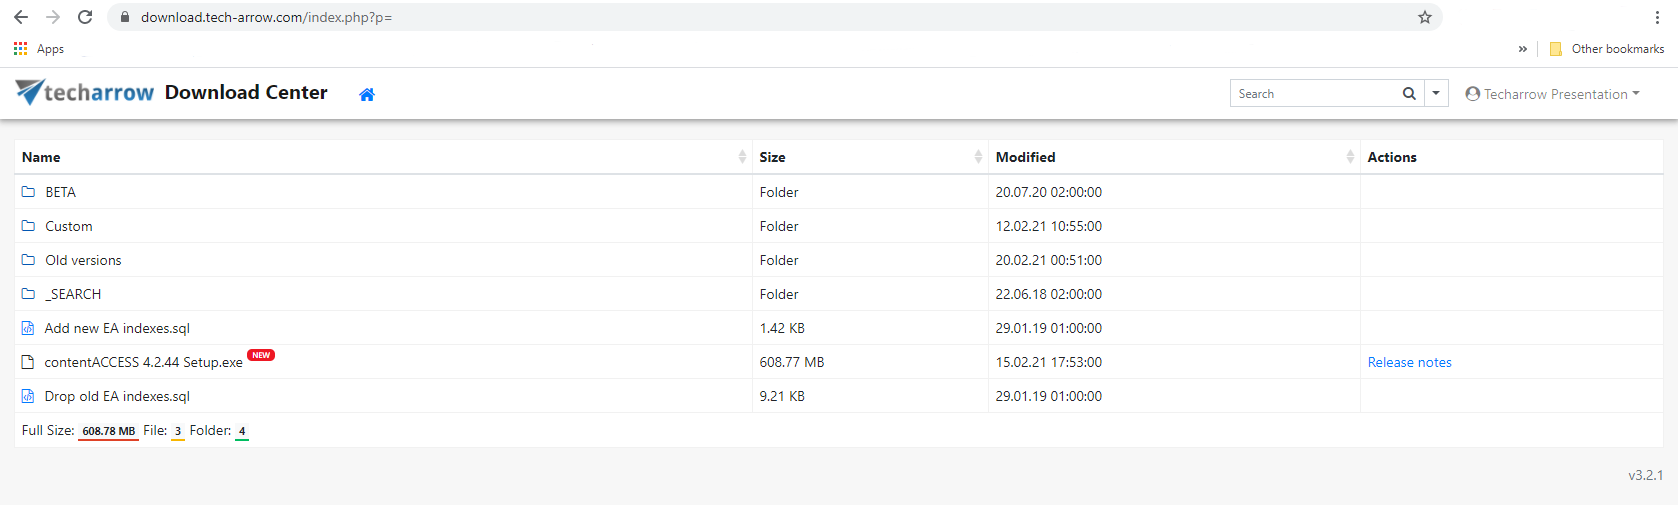The height and width of the screenshot is (505, 1678).
Task: Open the _SEARCH folder
Action: pos(73,294)
